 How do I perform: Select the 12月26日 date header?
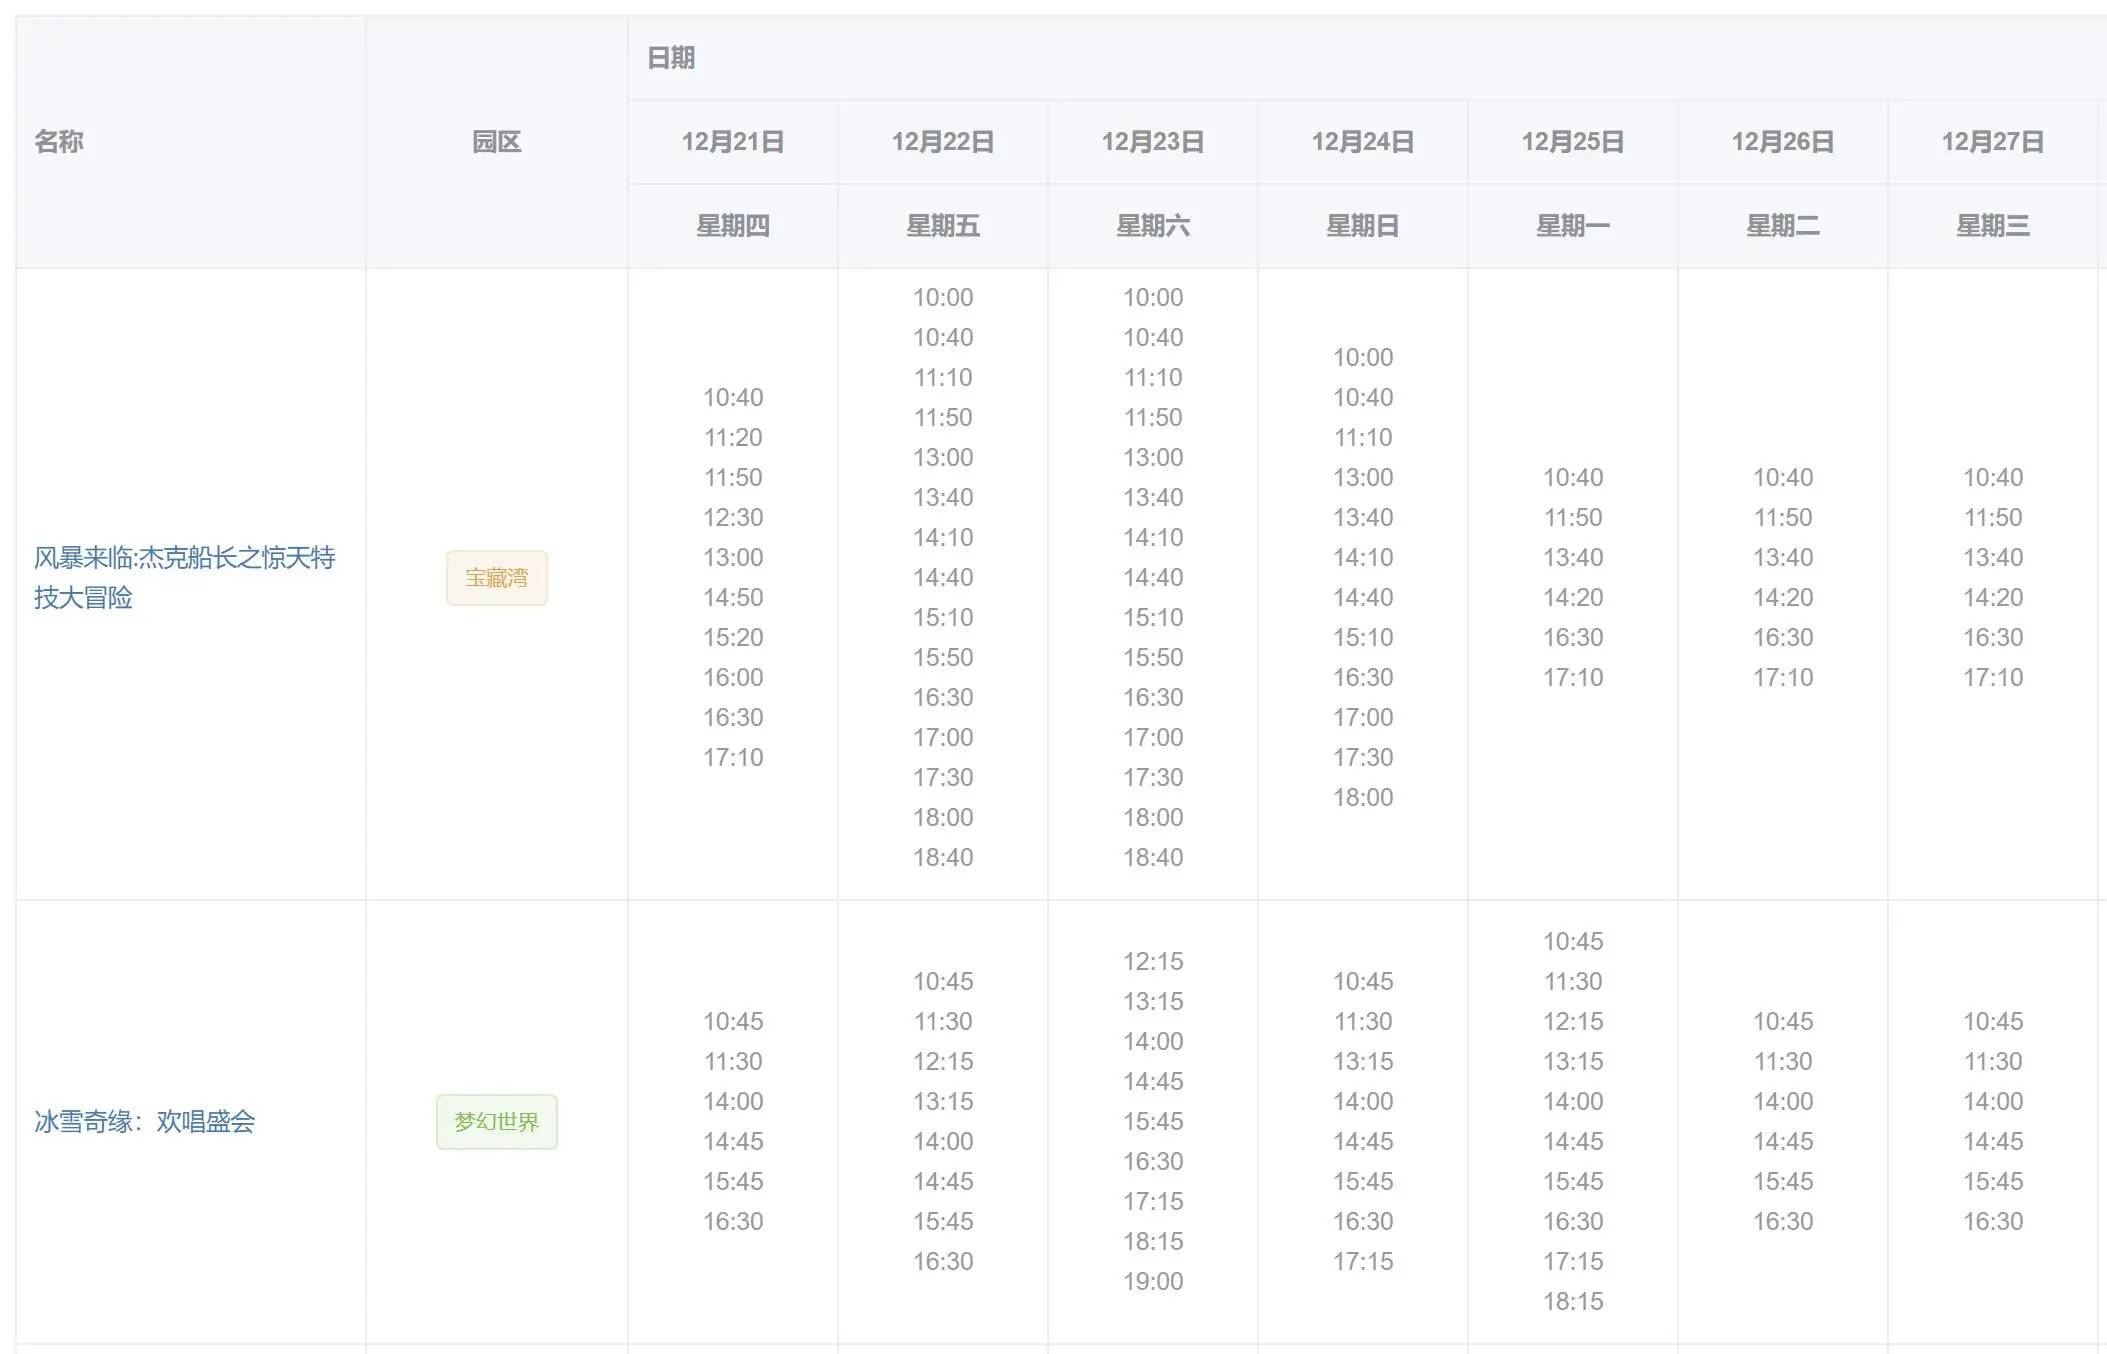point(1782,142)
